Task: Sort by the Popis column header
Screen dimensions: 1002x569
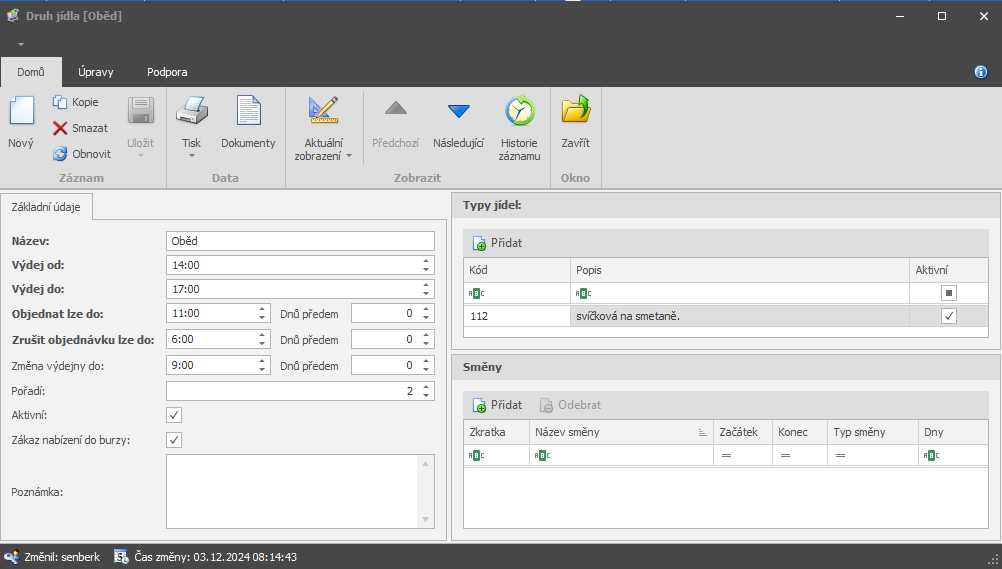Action: [x=739, y=270]
